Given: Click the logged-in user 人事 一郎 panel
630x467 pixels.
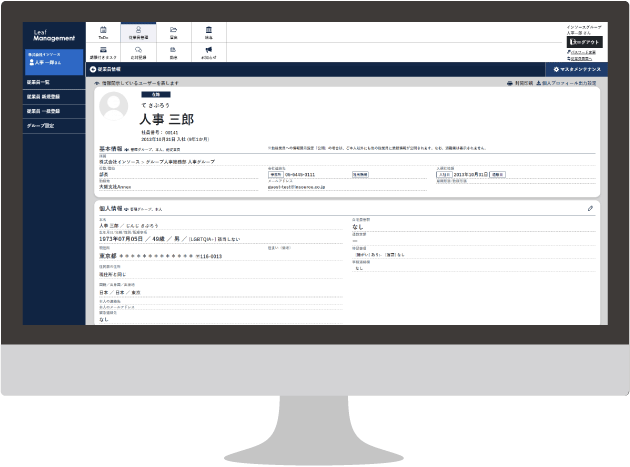Looking at the screenshot, I should coord(54,62).
